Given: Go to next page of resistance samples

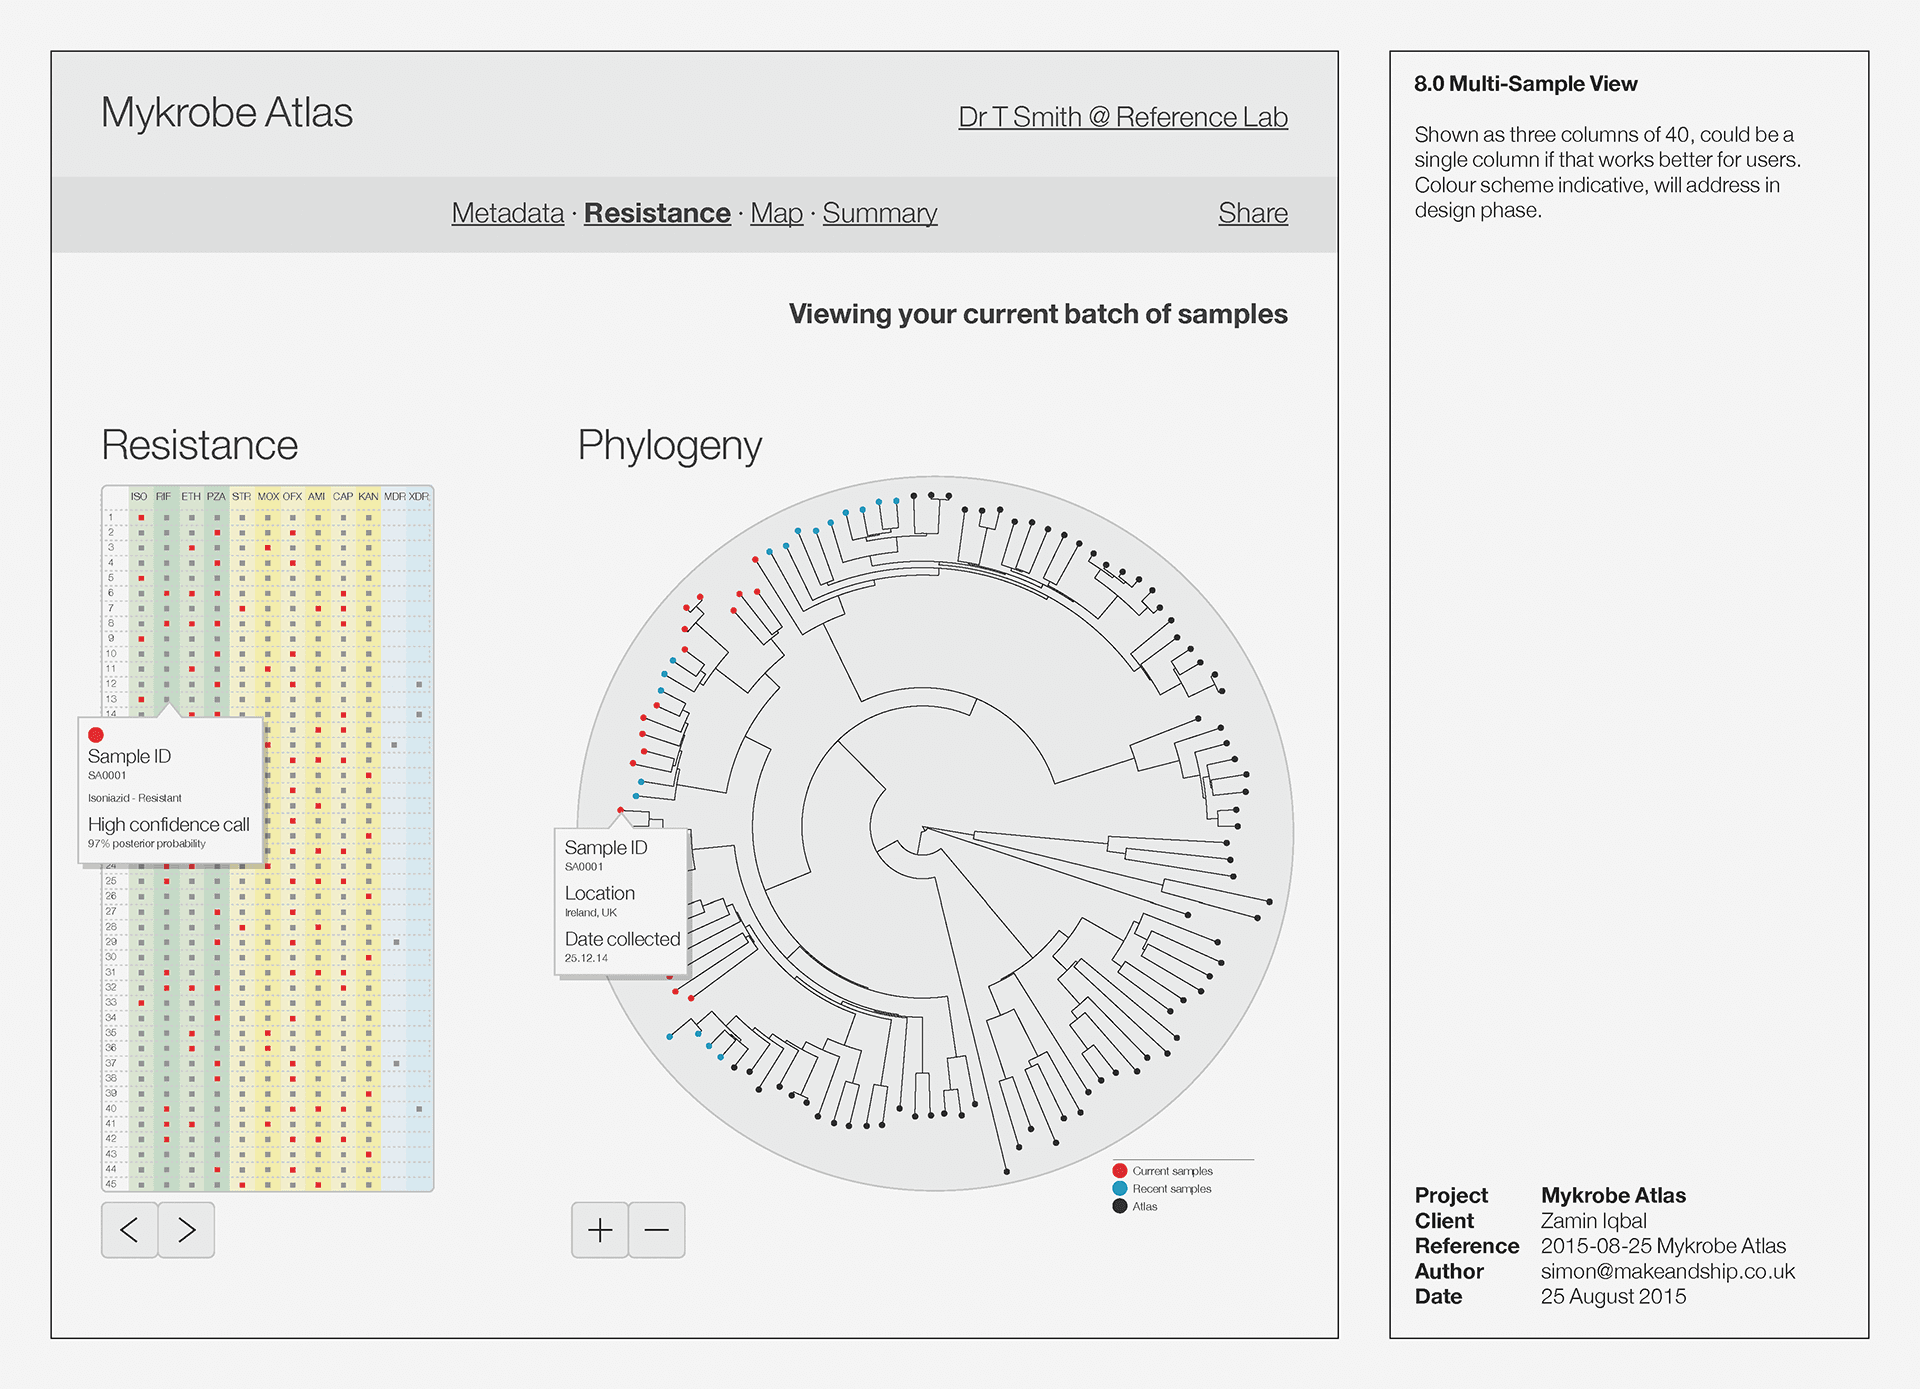Looking at the screenshot, I should [x=186, y=1230].
